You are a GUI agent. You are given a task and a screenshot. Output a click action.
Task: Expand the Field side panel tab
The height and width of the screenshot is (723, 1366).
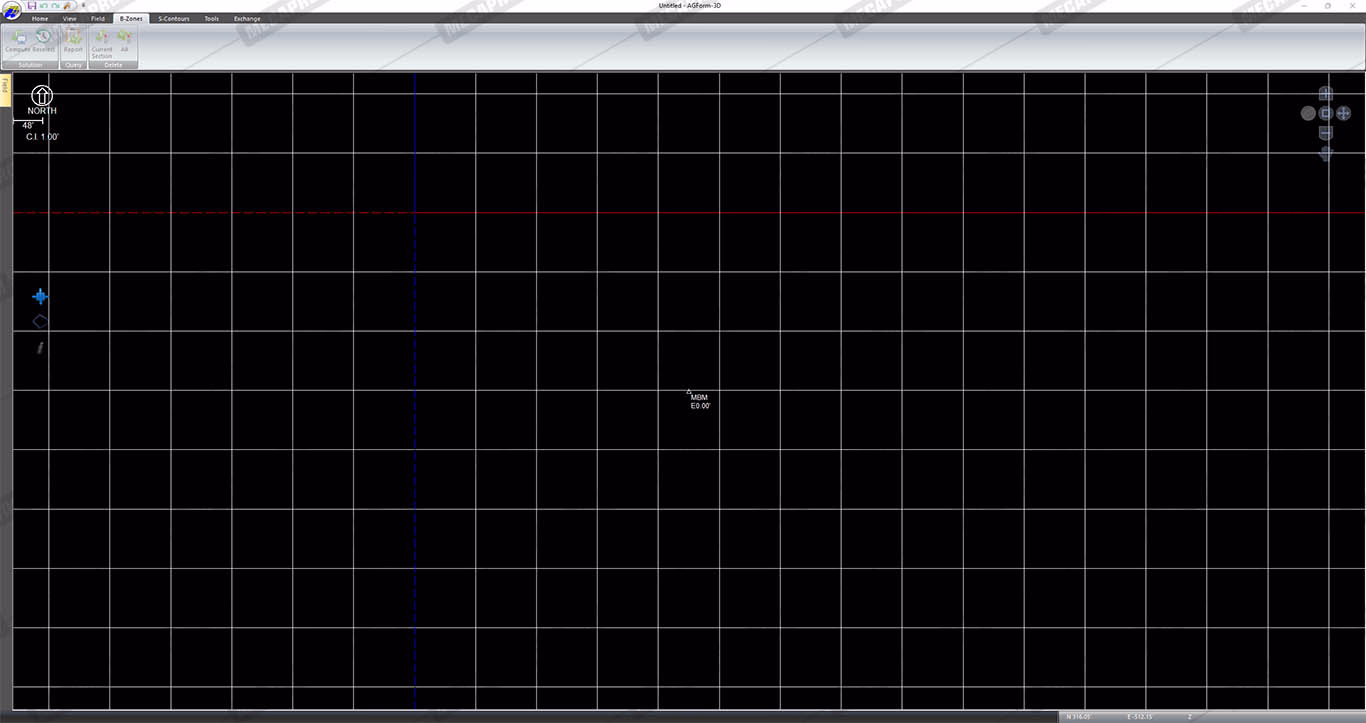coord(5,85)
